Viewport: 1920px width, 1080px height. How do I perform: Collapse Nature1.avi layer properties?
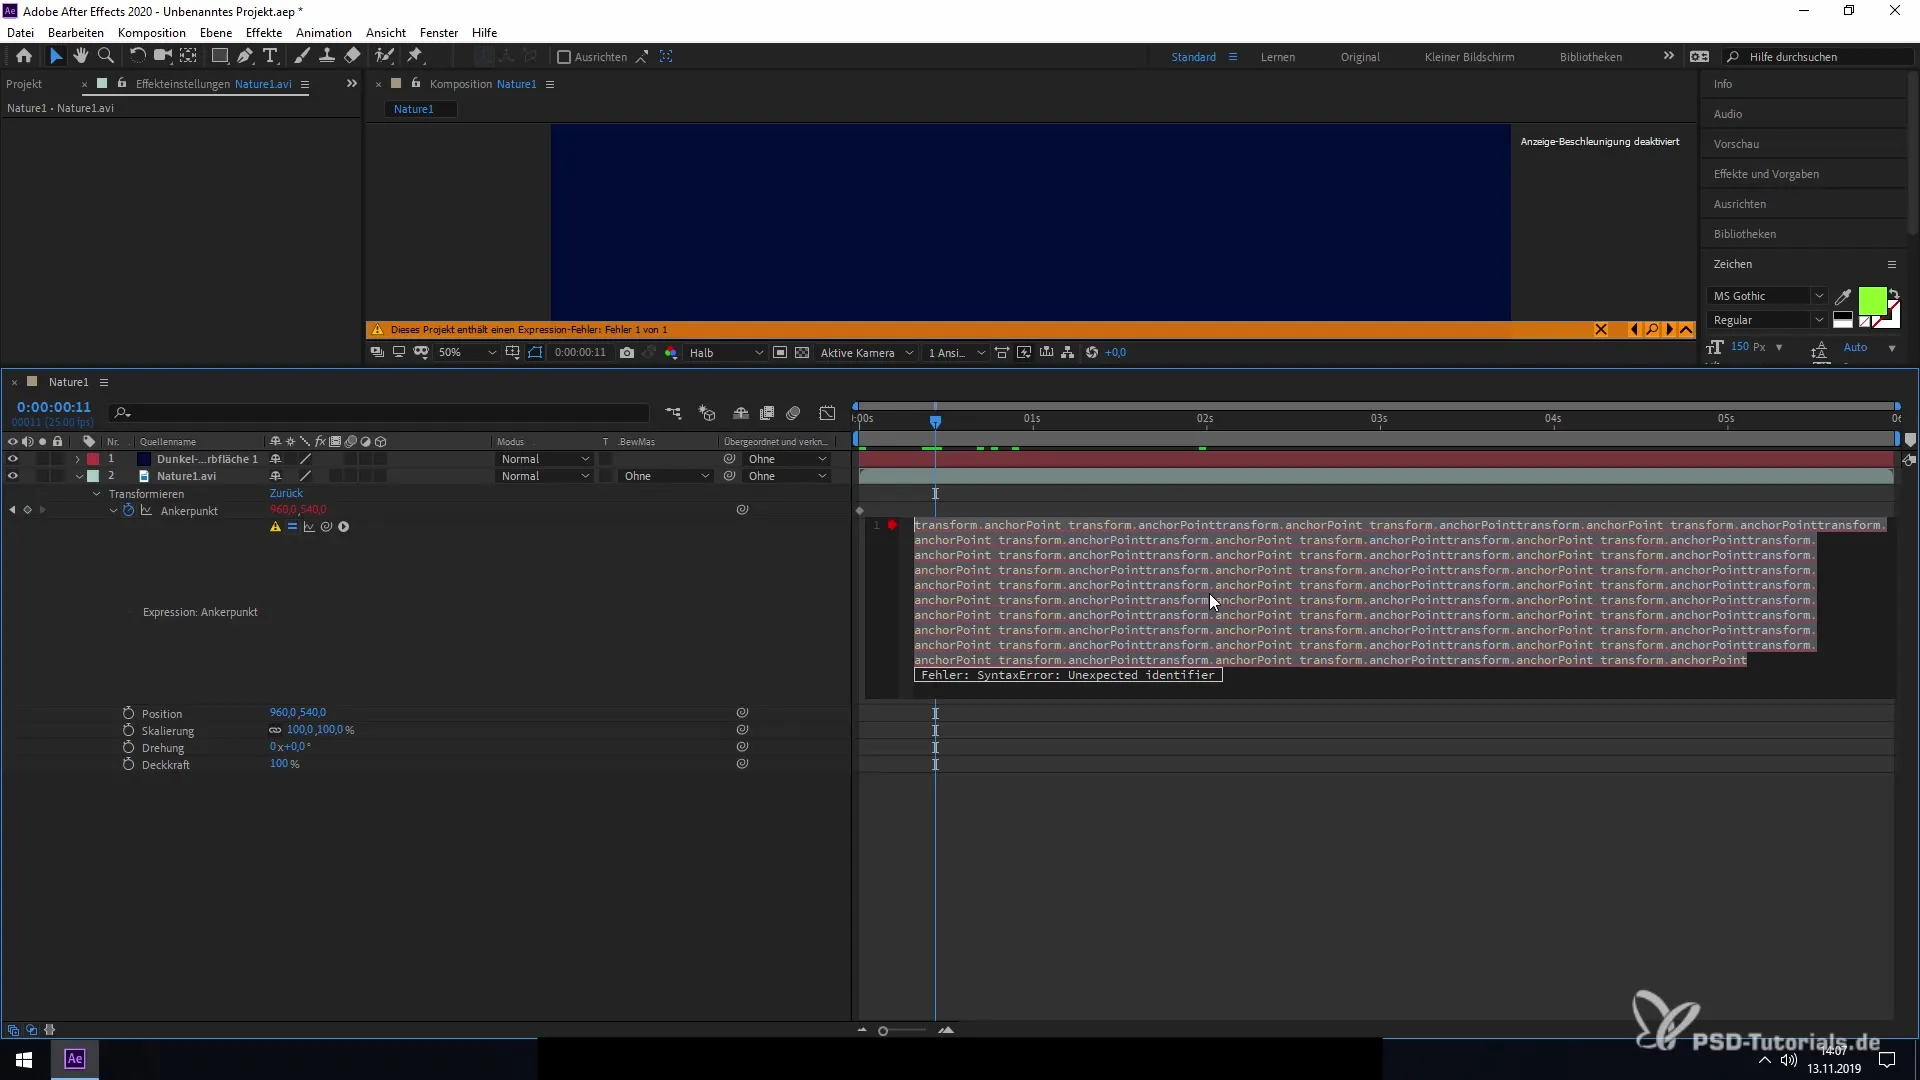(79, 477)
